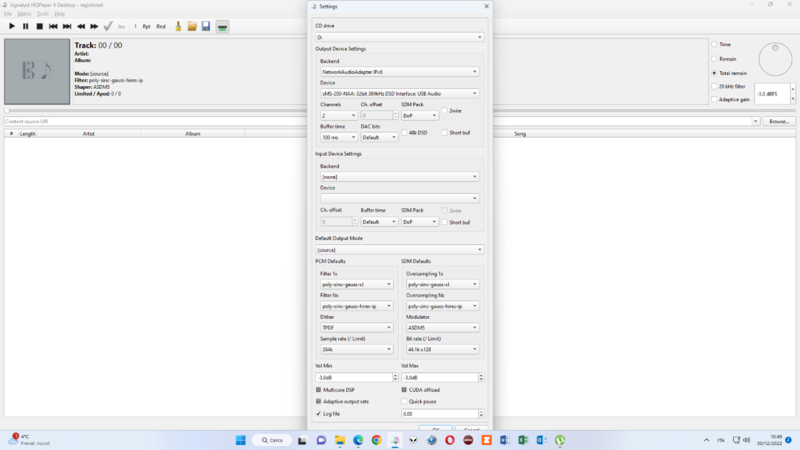Viewport: 800px width, 450px height.
Task: Click the Song column header
Action: point(520,134)
